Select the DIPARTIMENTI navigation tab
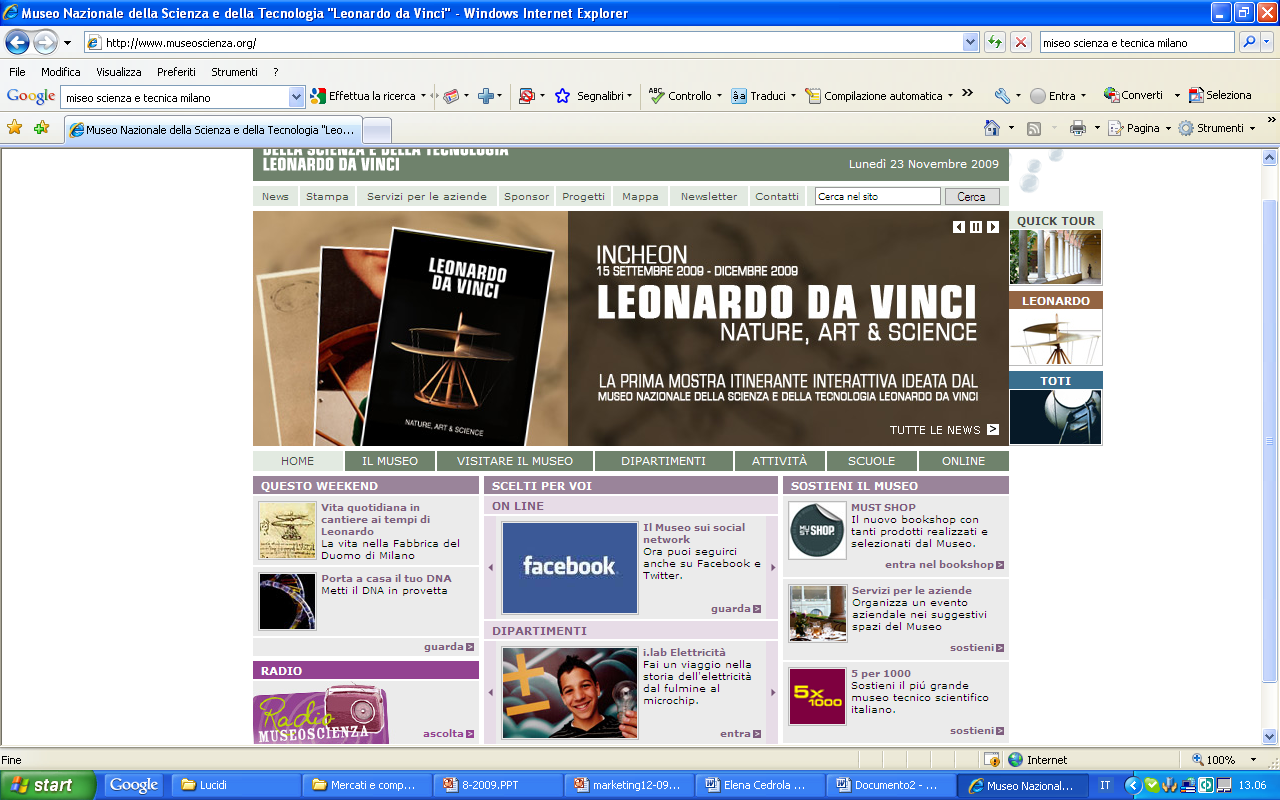This screenshot has width=1280, height=800. pos(663,461)
